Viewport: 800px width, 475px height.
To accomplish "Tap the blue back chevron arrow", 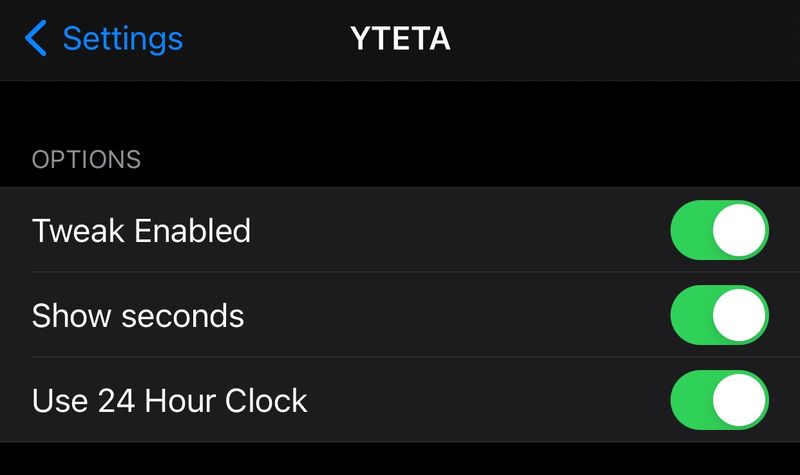I will point(36,38).
